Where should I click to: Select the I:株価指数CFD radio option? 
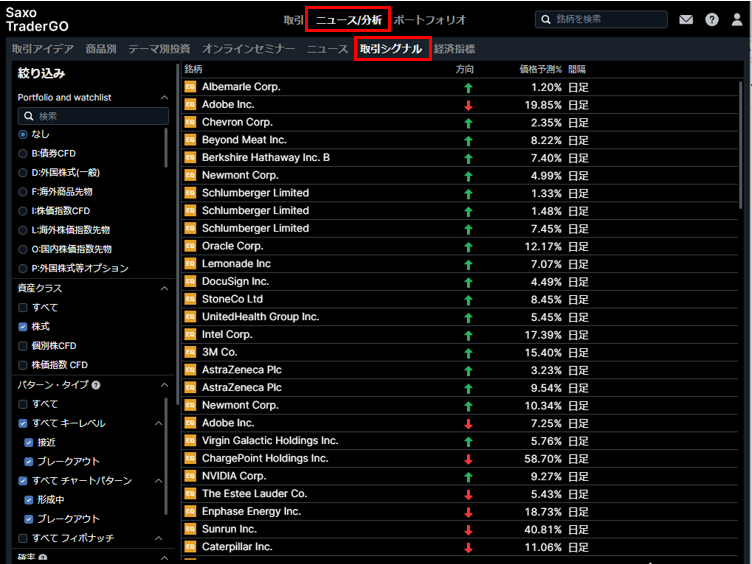click(x=23, y=211)
